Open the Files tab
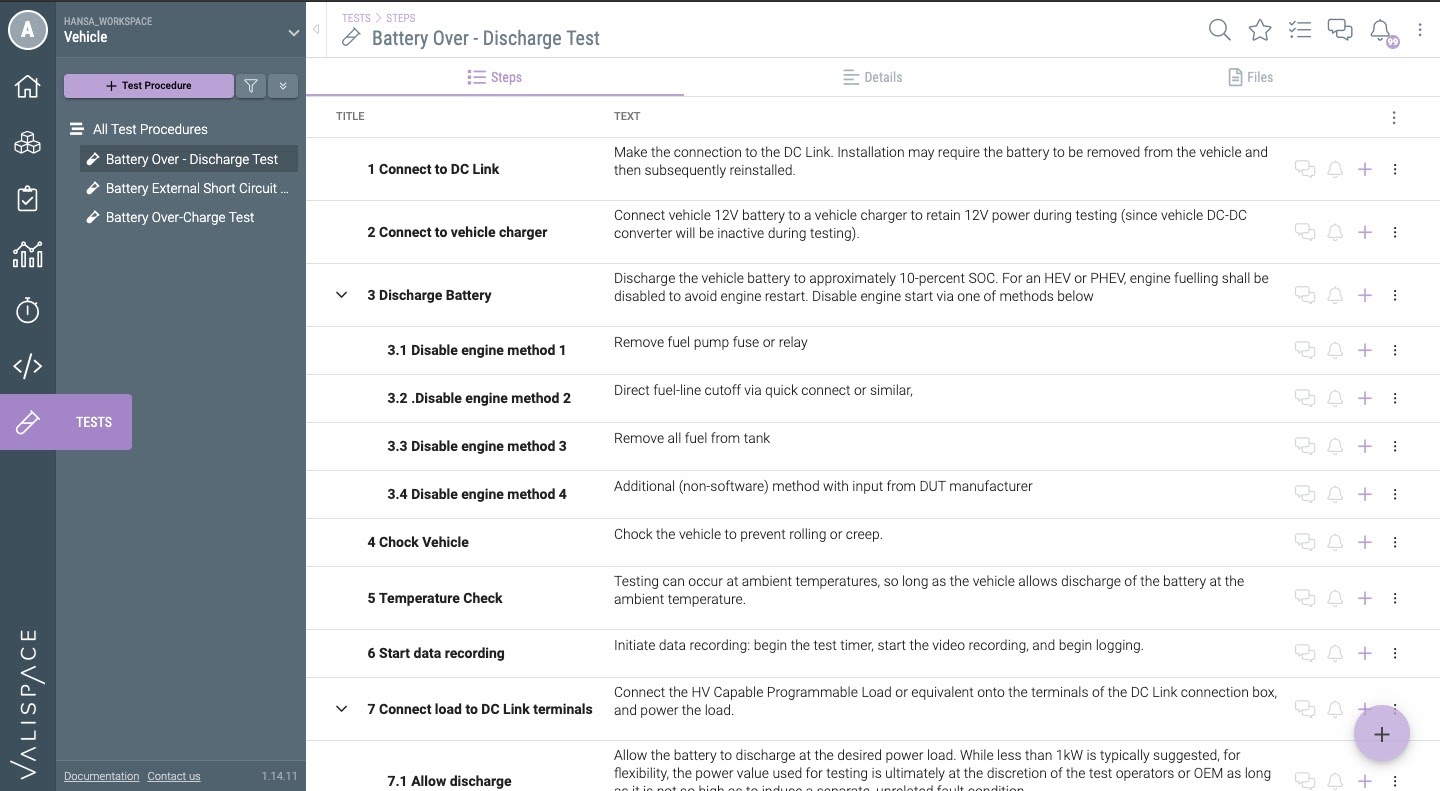The height and width of the screenshot is (791, 1440). [1250, 77]
